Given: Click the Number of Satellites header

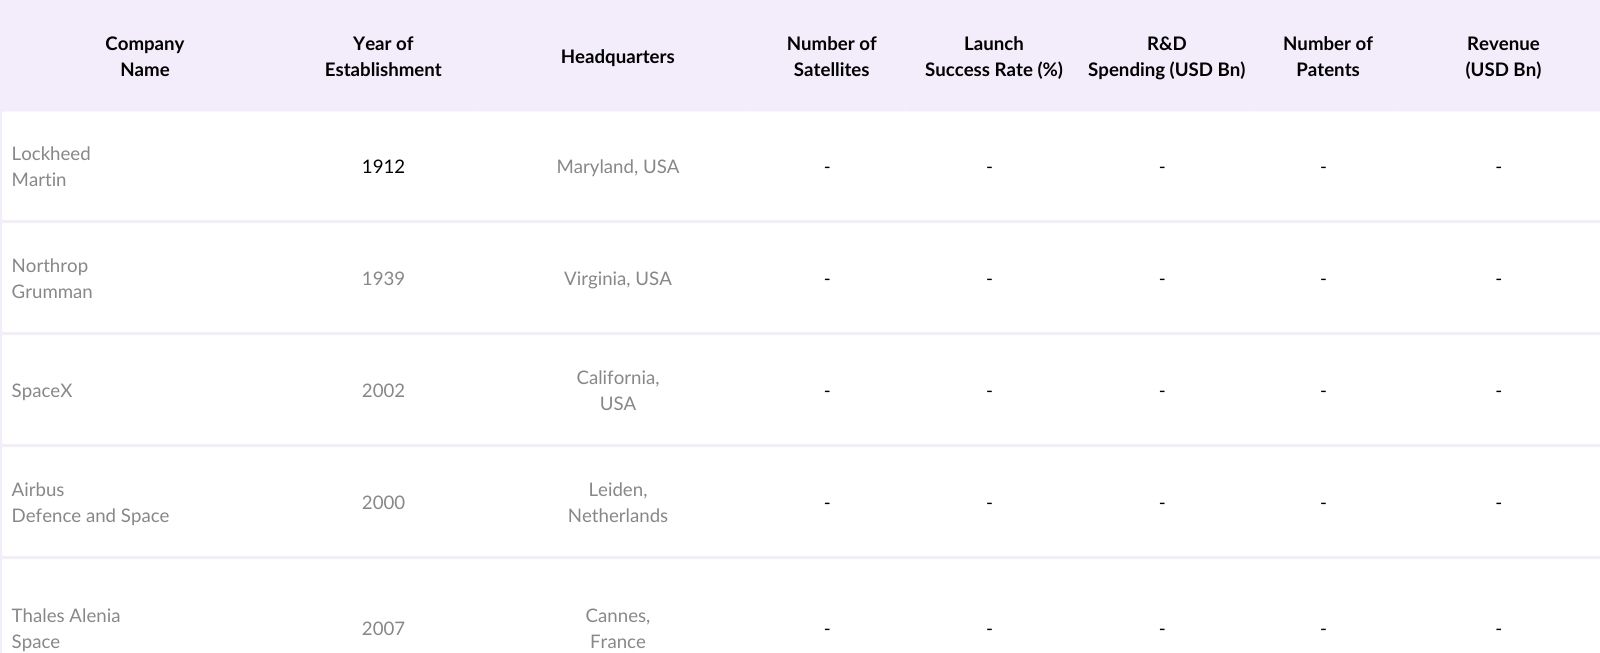Looking at the screenshot, I should coord(831,56).
